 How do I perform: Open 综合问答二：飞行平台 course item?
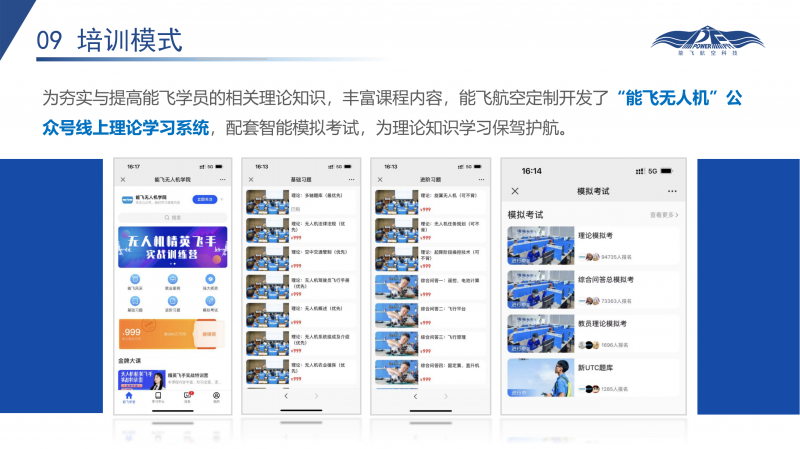(x=430, y=315)
